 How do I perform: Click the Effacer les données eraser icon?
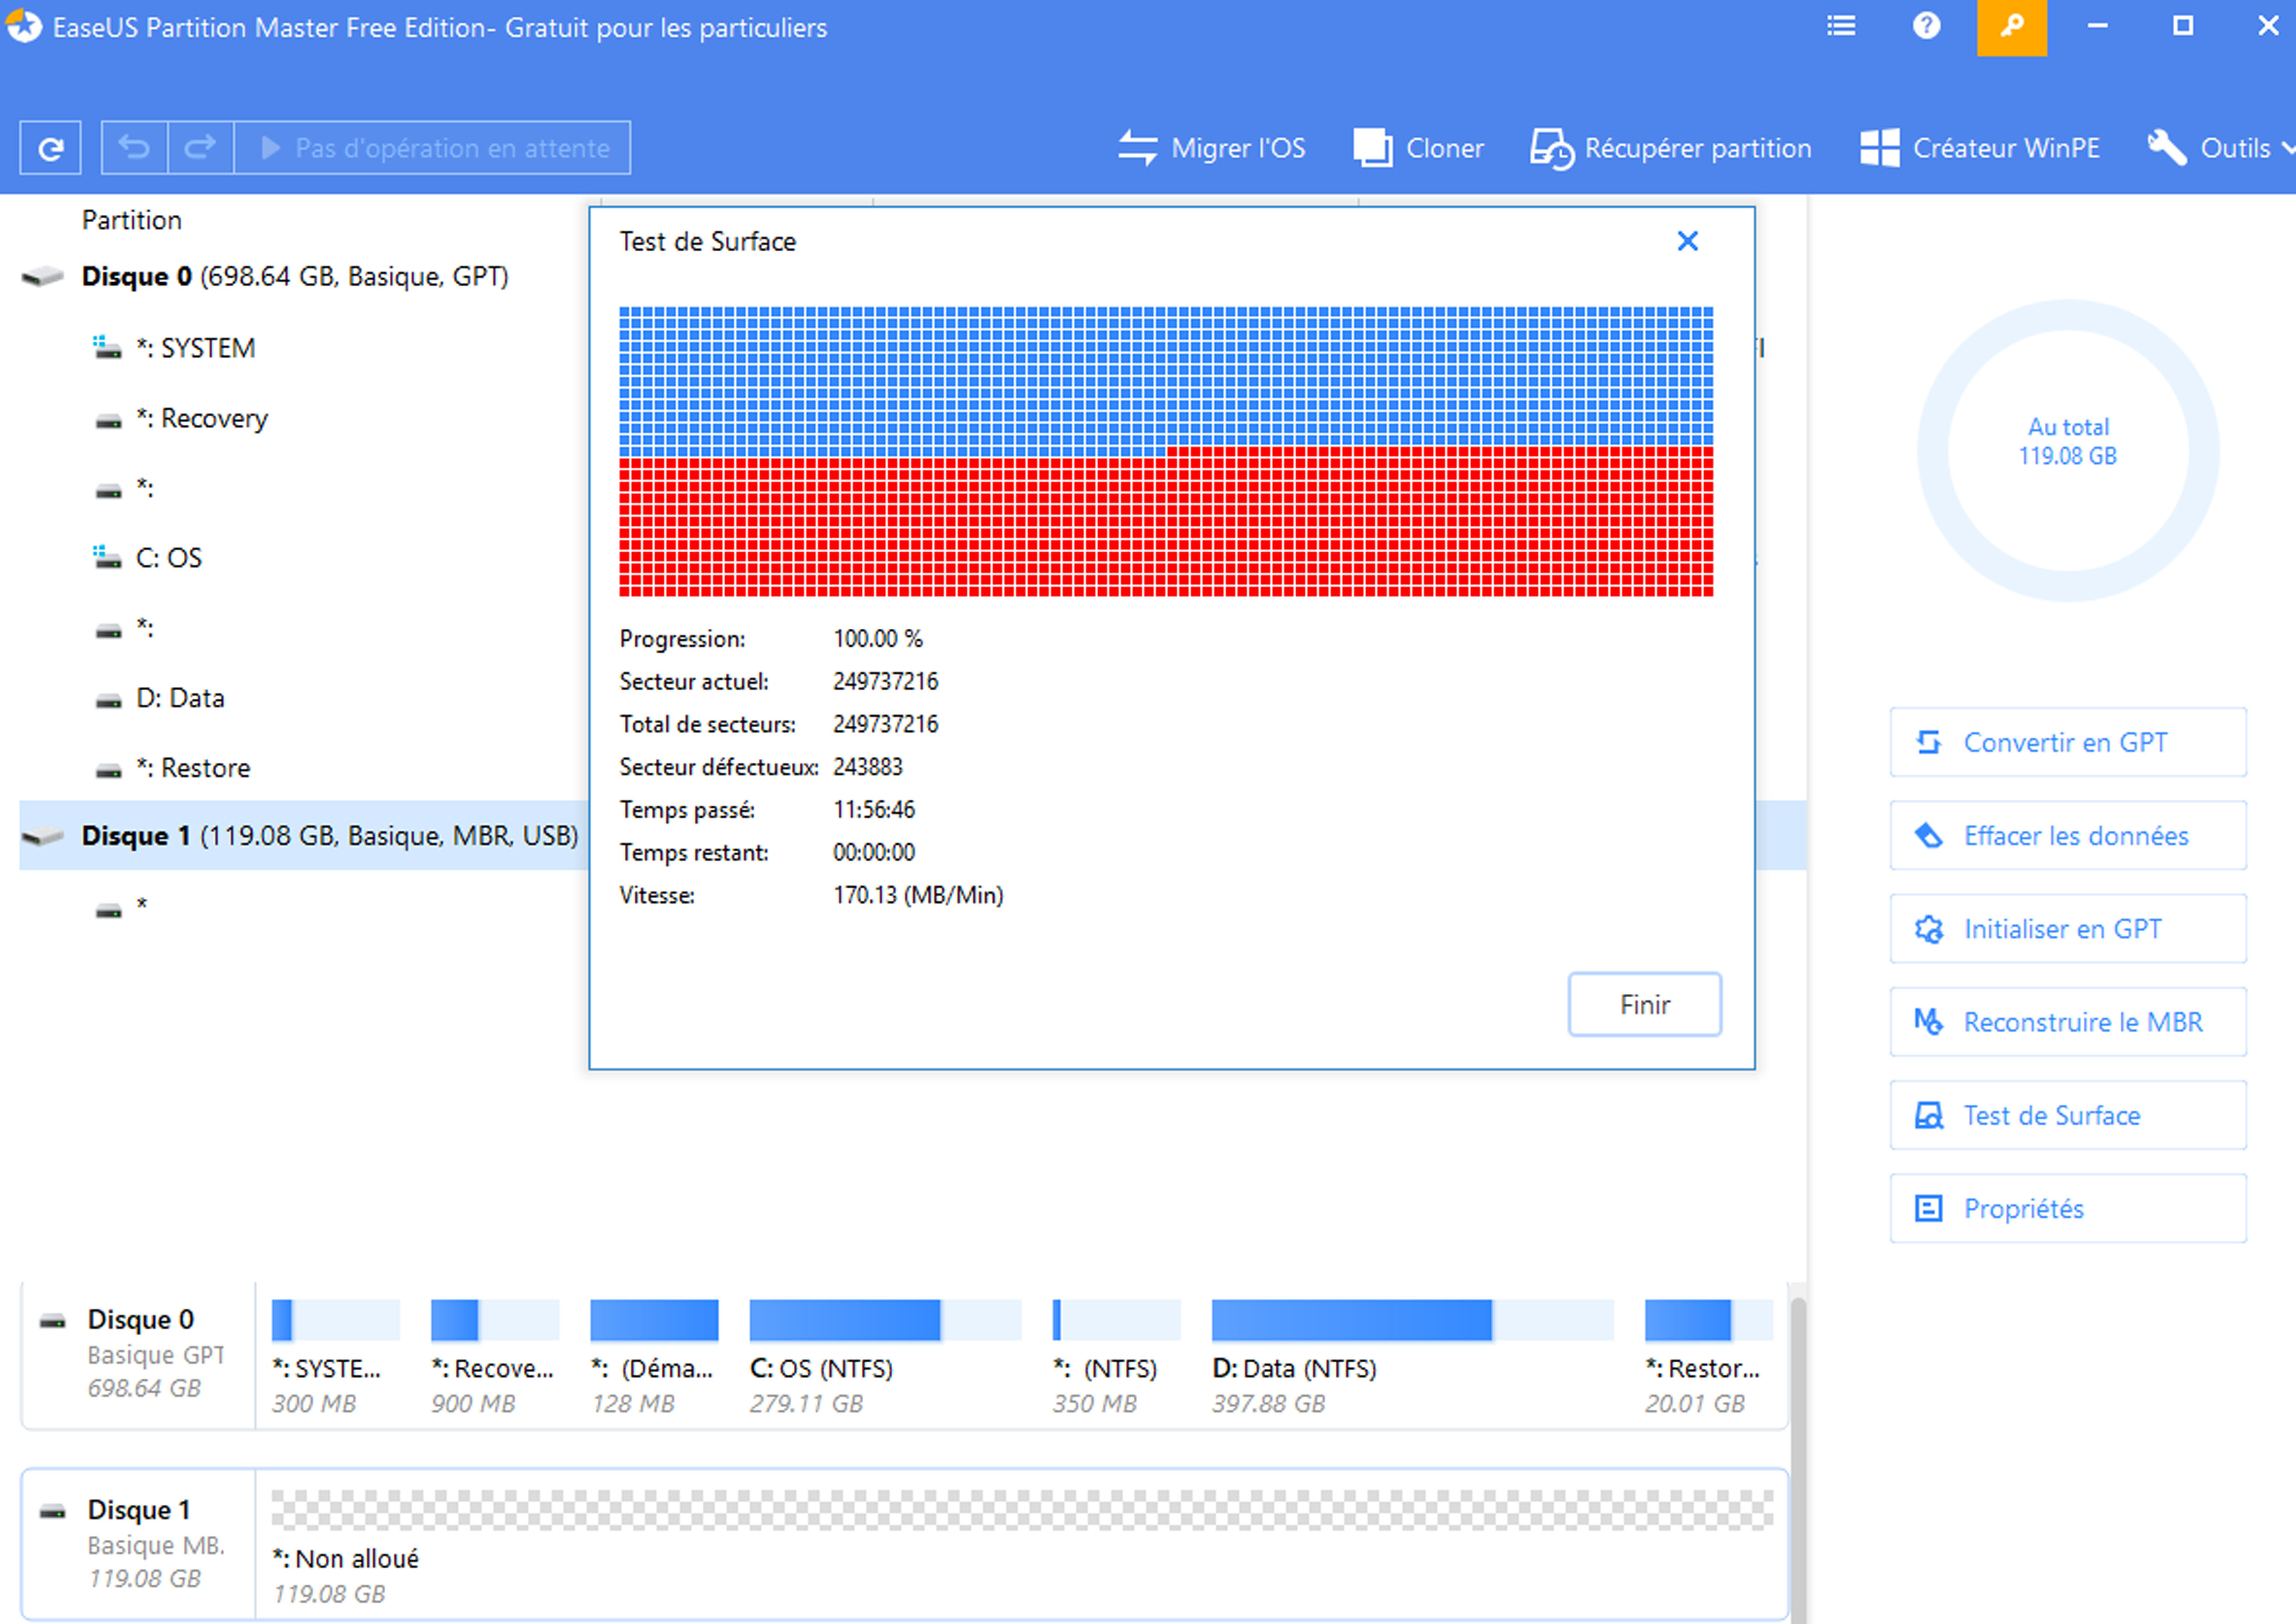(1928, 835)
